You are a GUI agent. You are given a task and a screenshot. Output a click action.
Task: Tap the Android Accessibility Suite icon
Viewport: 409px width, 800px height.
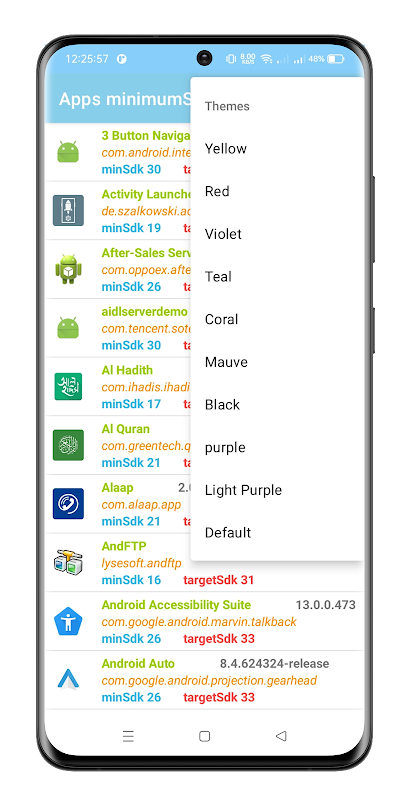[68, 621]
